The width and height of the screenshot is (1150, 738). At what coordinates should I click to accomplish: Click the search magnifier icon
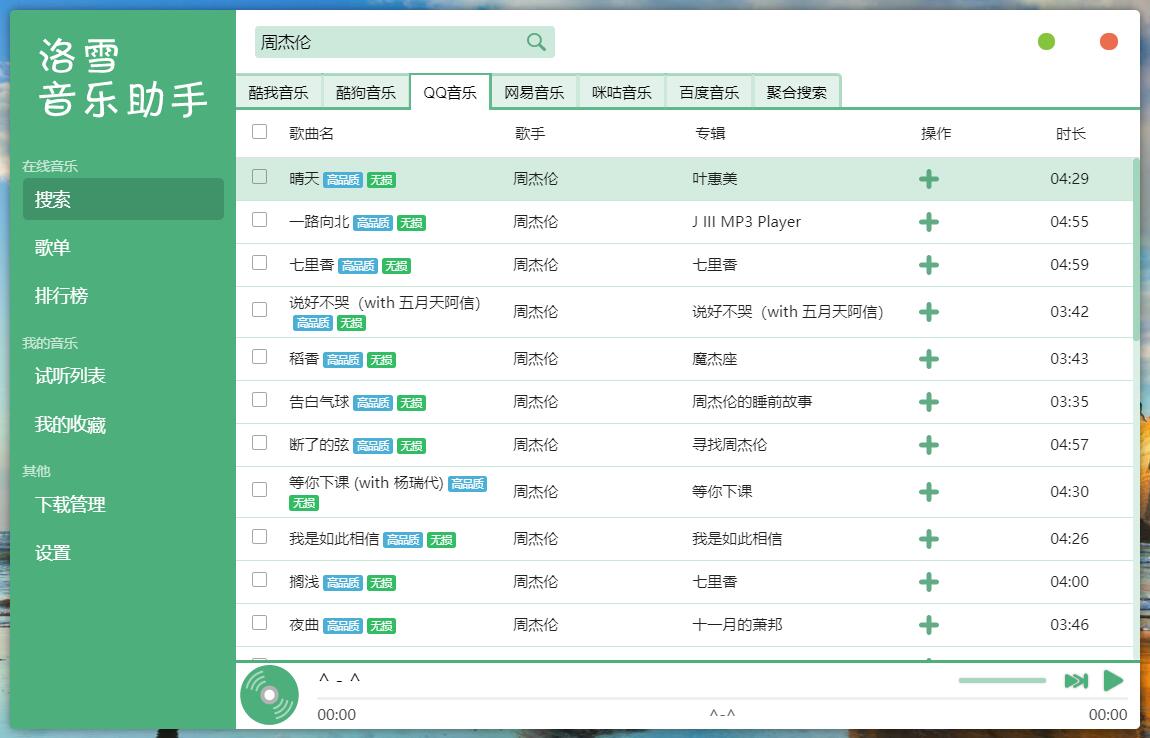[x=535, y=43]
